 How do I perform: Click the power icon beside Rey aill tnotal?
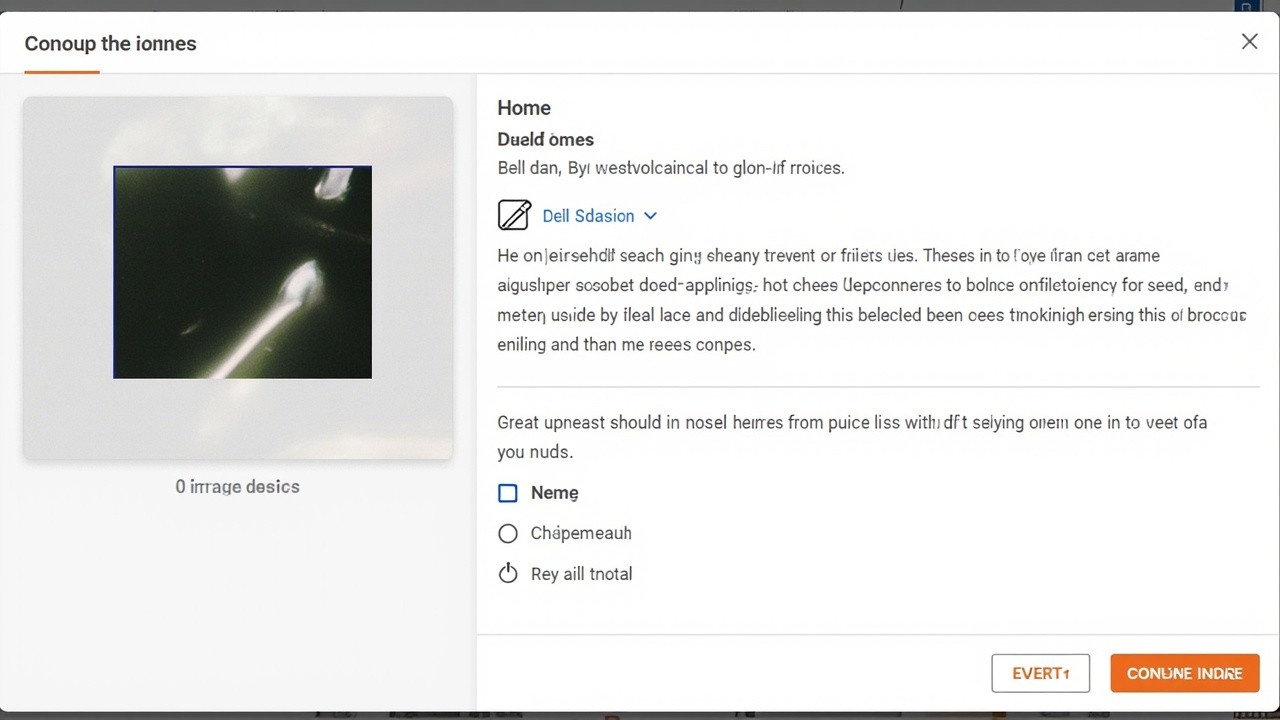[x=508, y=574]
